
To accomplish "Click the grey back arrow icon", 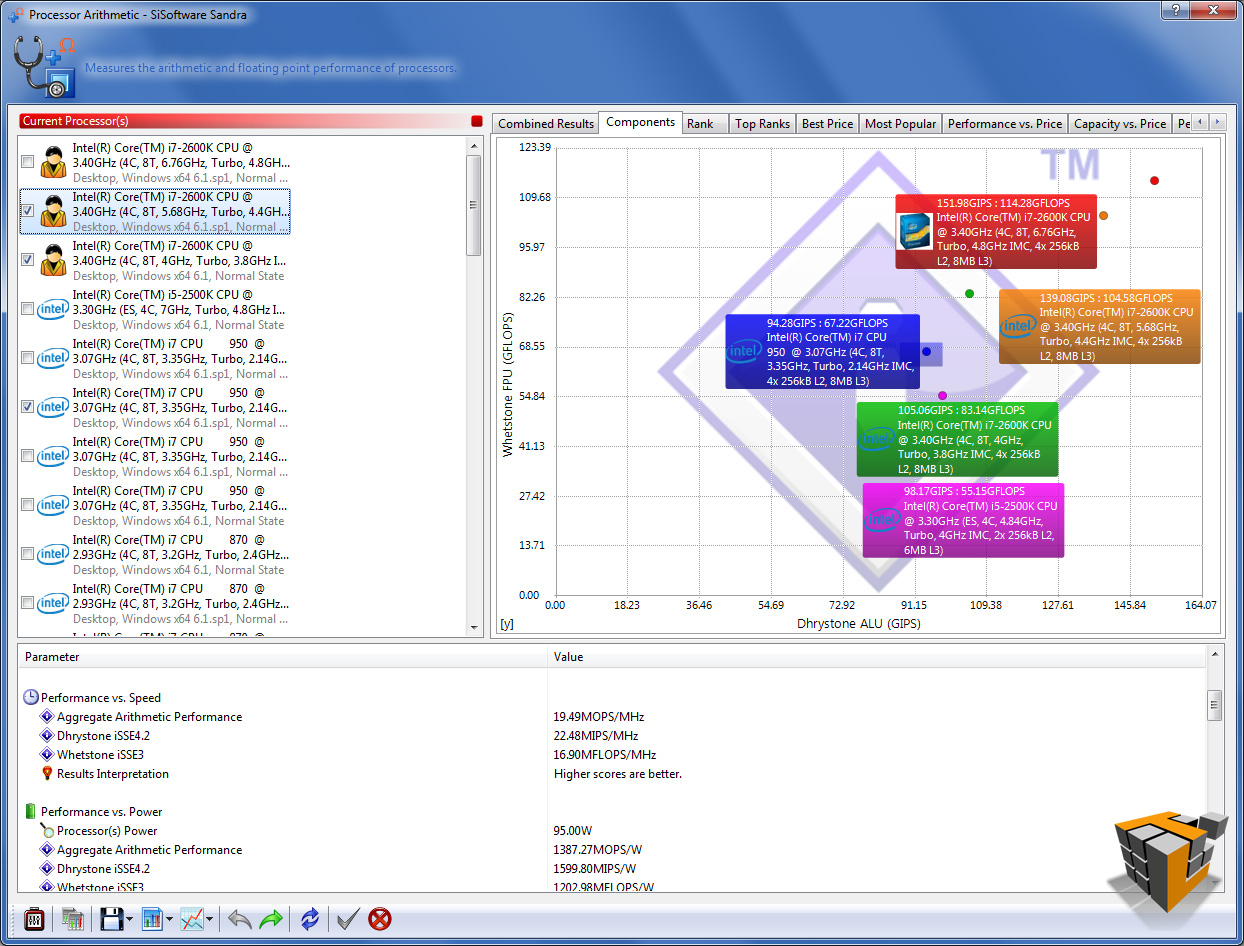I will (x=239, y=918).
